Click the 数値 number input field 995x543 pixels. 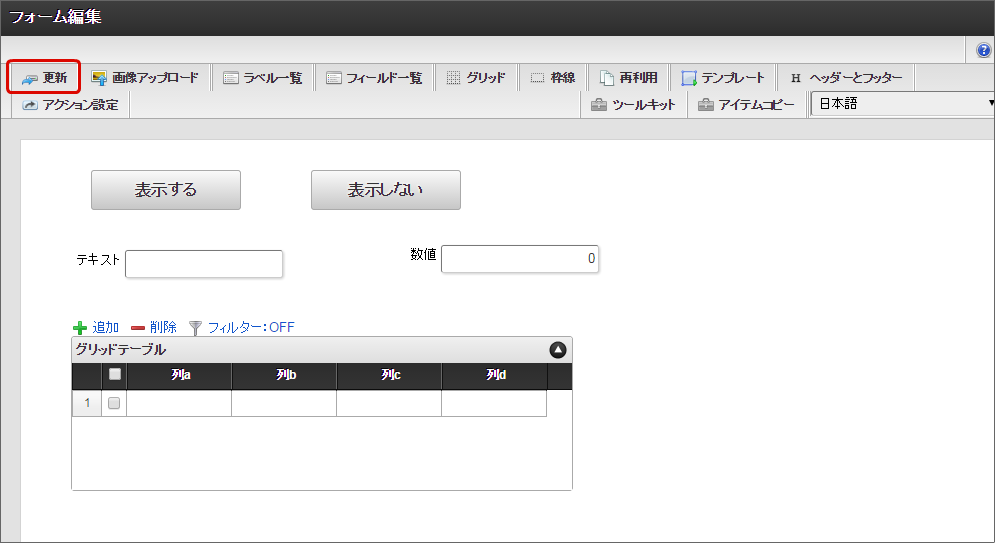point(520,259)
